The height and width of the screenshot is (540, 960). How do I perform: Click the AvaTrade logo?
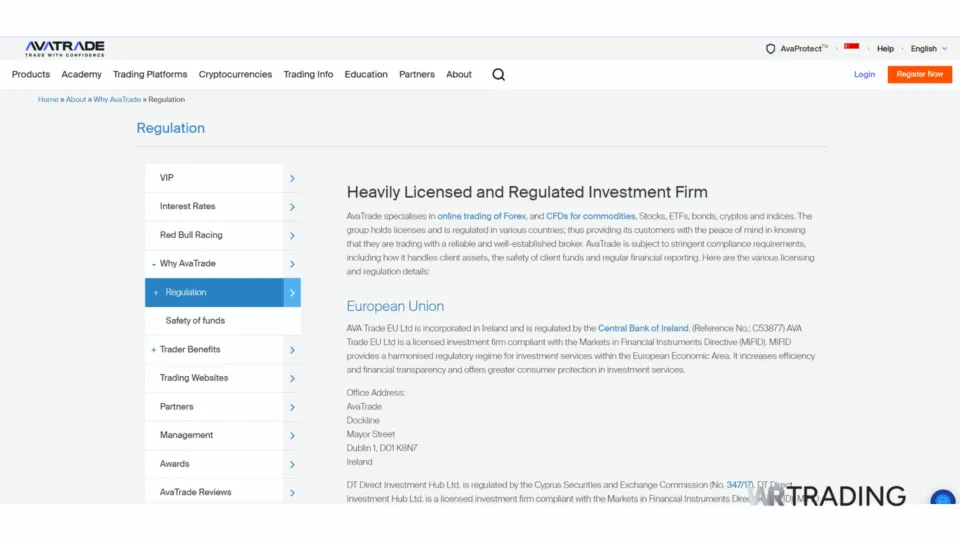[x=64, y=48]
